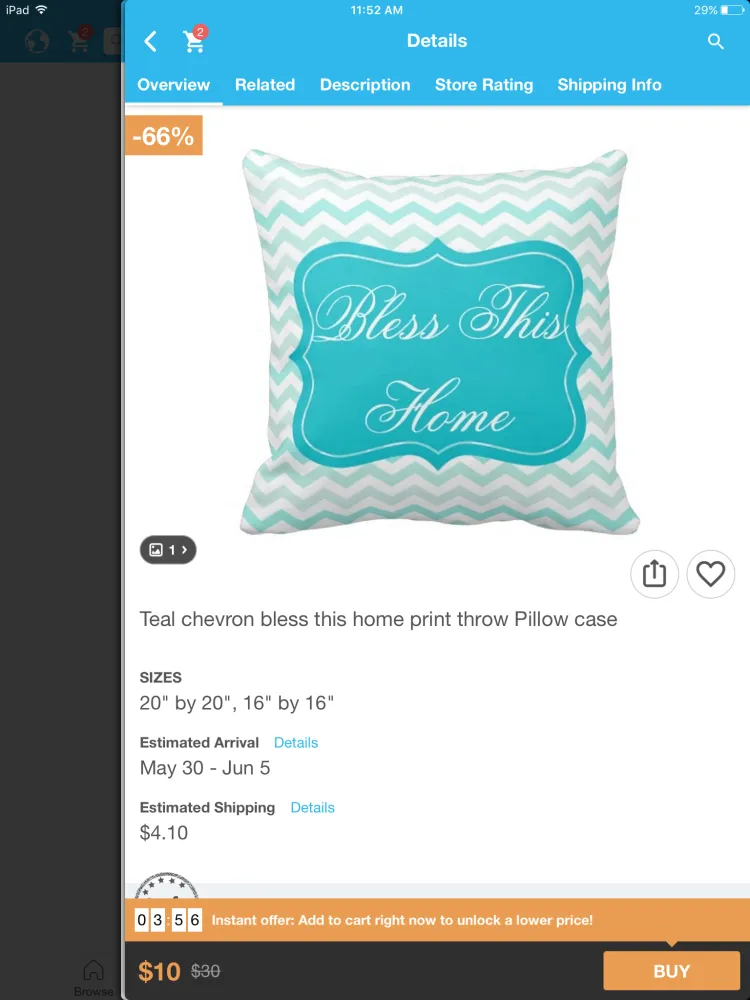Open image gallery counter showing 1

point(168,550)
